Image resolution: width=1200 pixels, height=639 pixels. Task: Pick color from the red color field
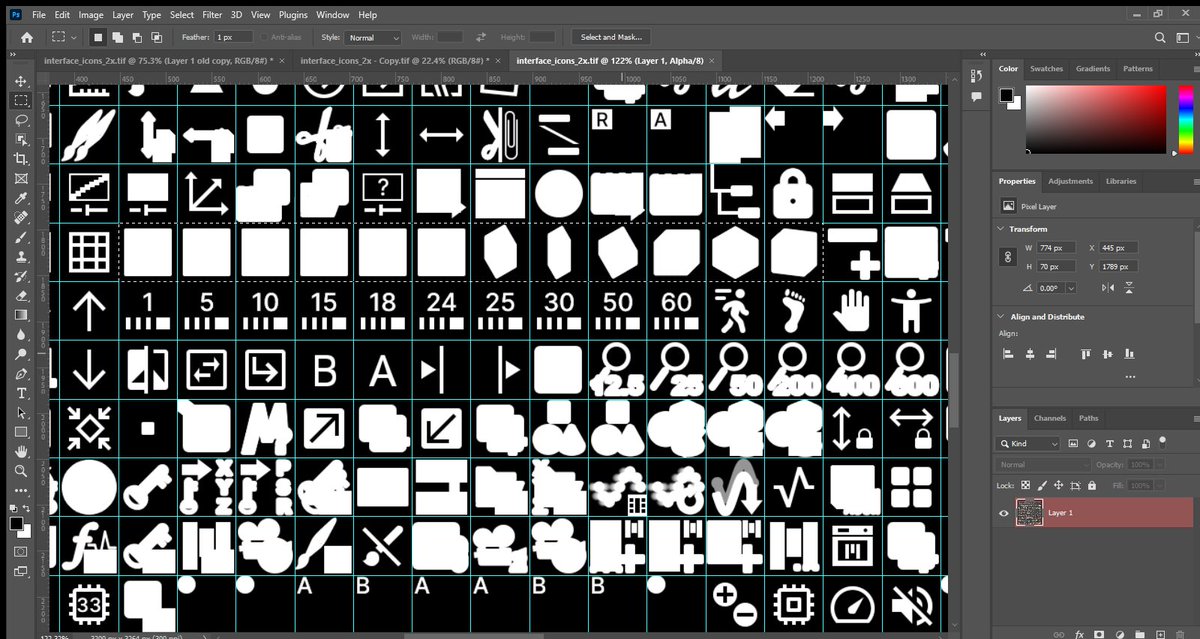[1096, 121]
